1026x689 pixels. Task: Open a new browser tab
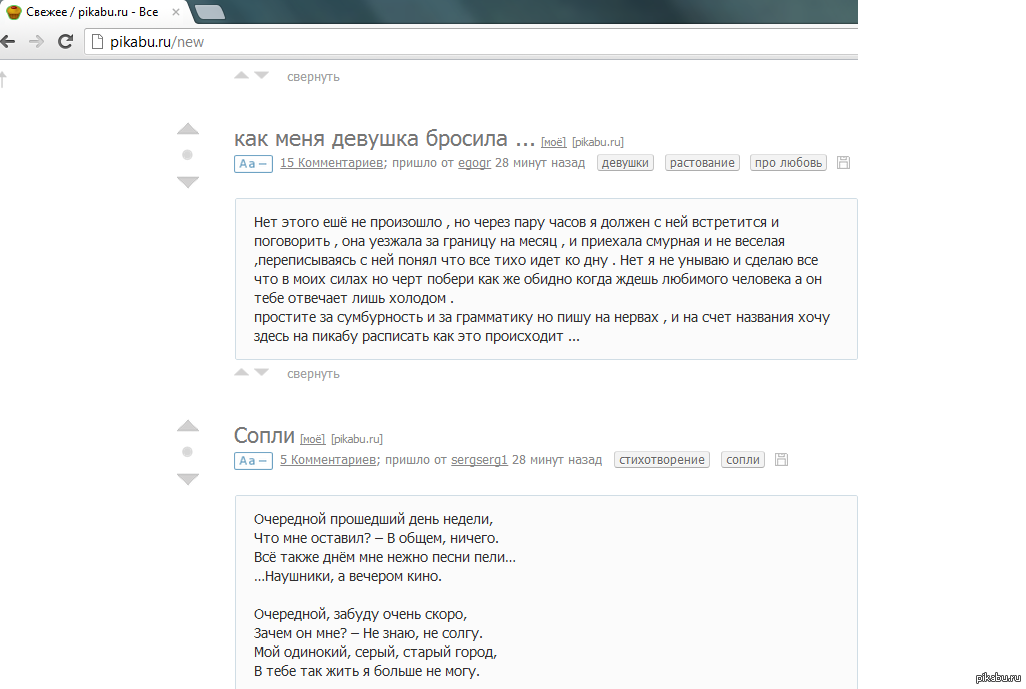click(210, 12)
